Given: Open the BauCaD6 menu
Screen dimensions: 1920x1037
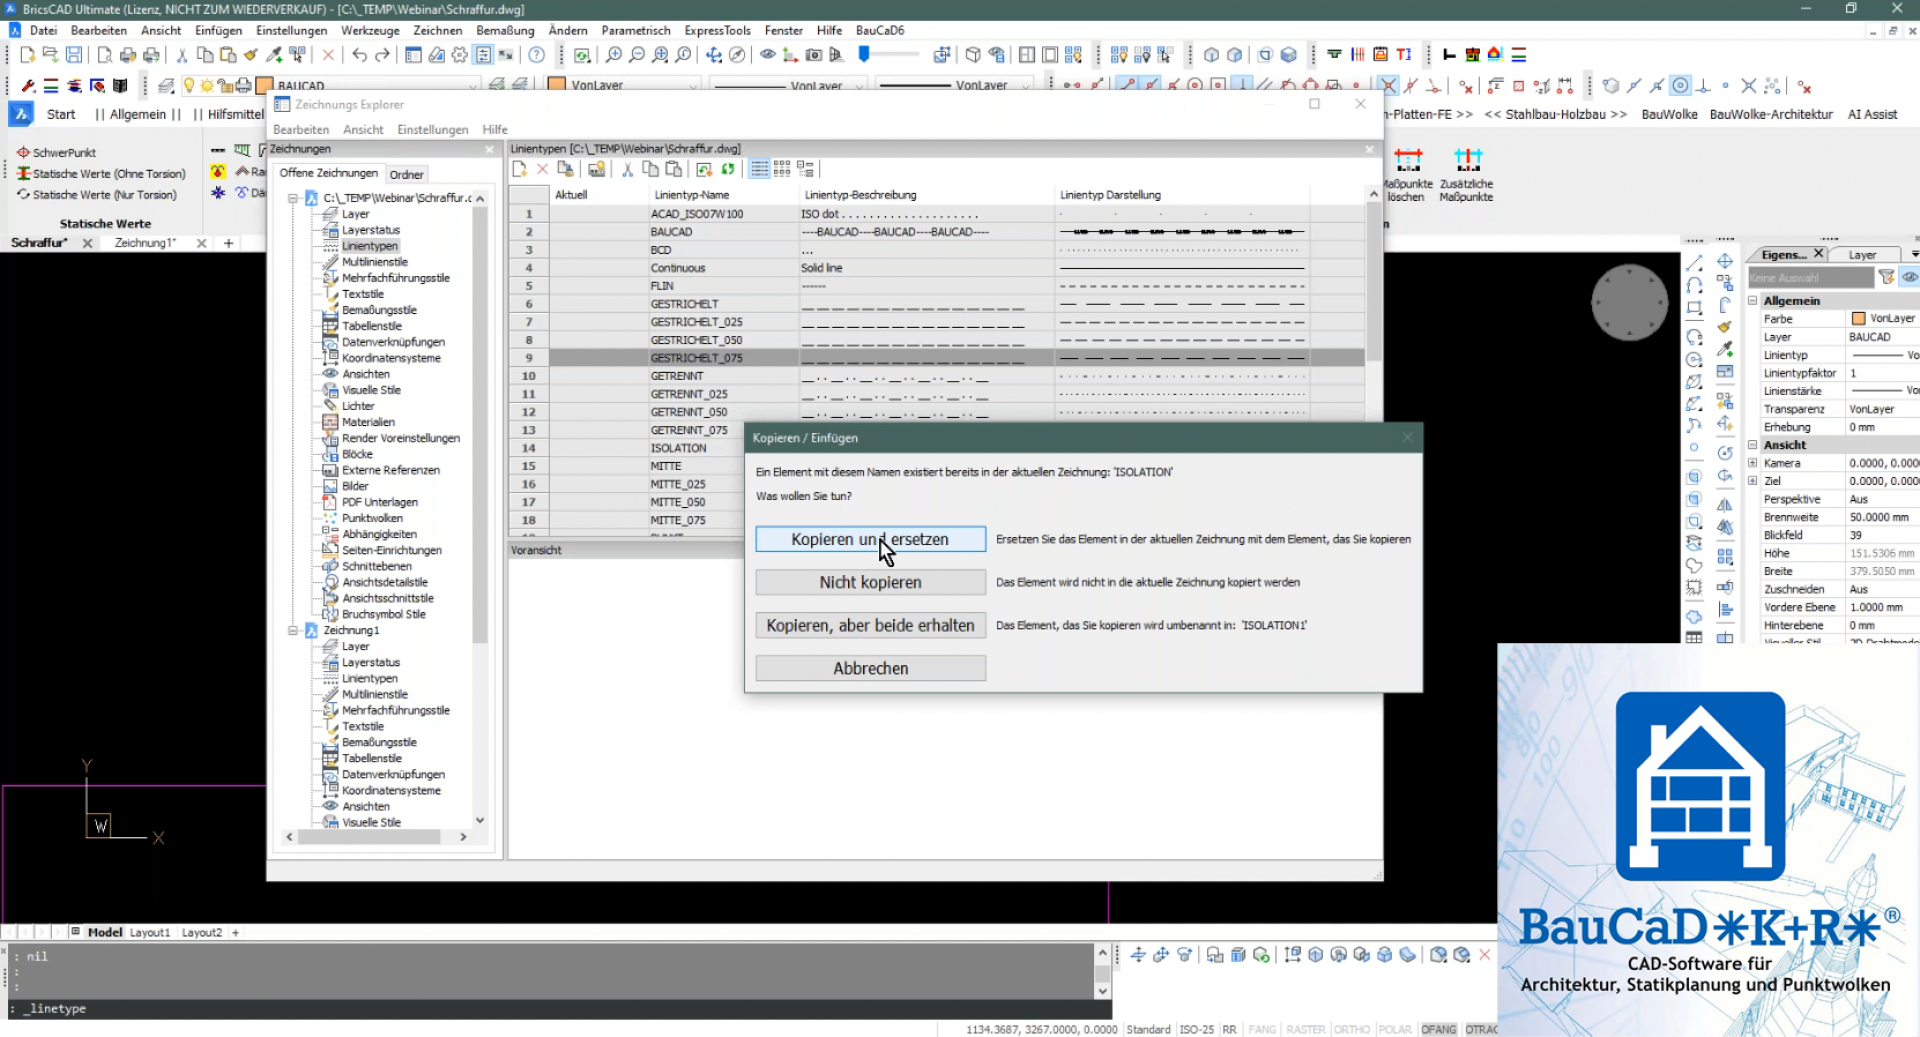Looking at the screenshot, I should point(880,30).
